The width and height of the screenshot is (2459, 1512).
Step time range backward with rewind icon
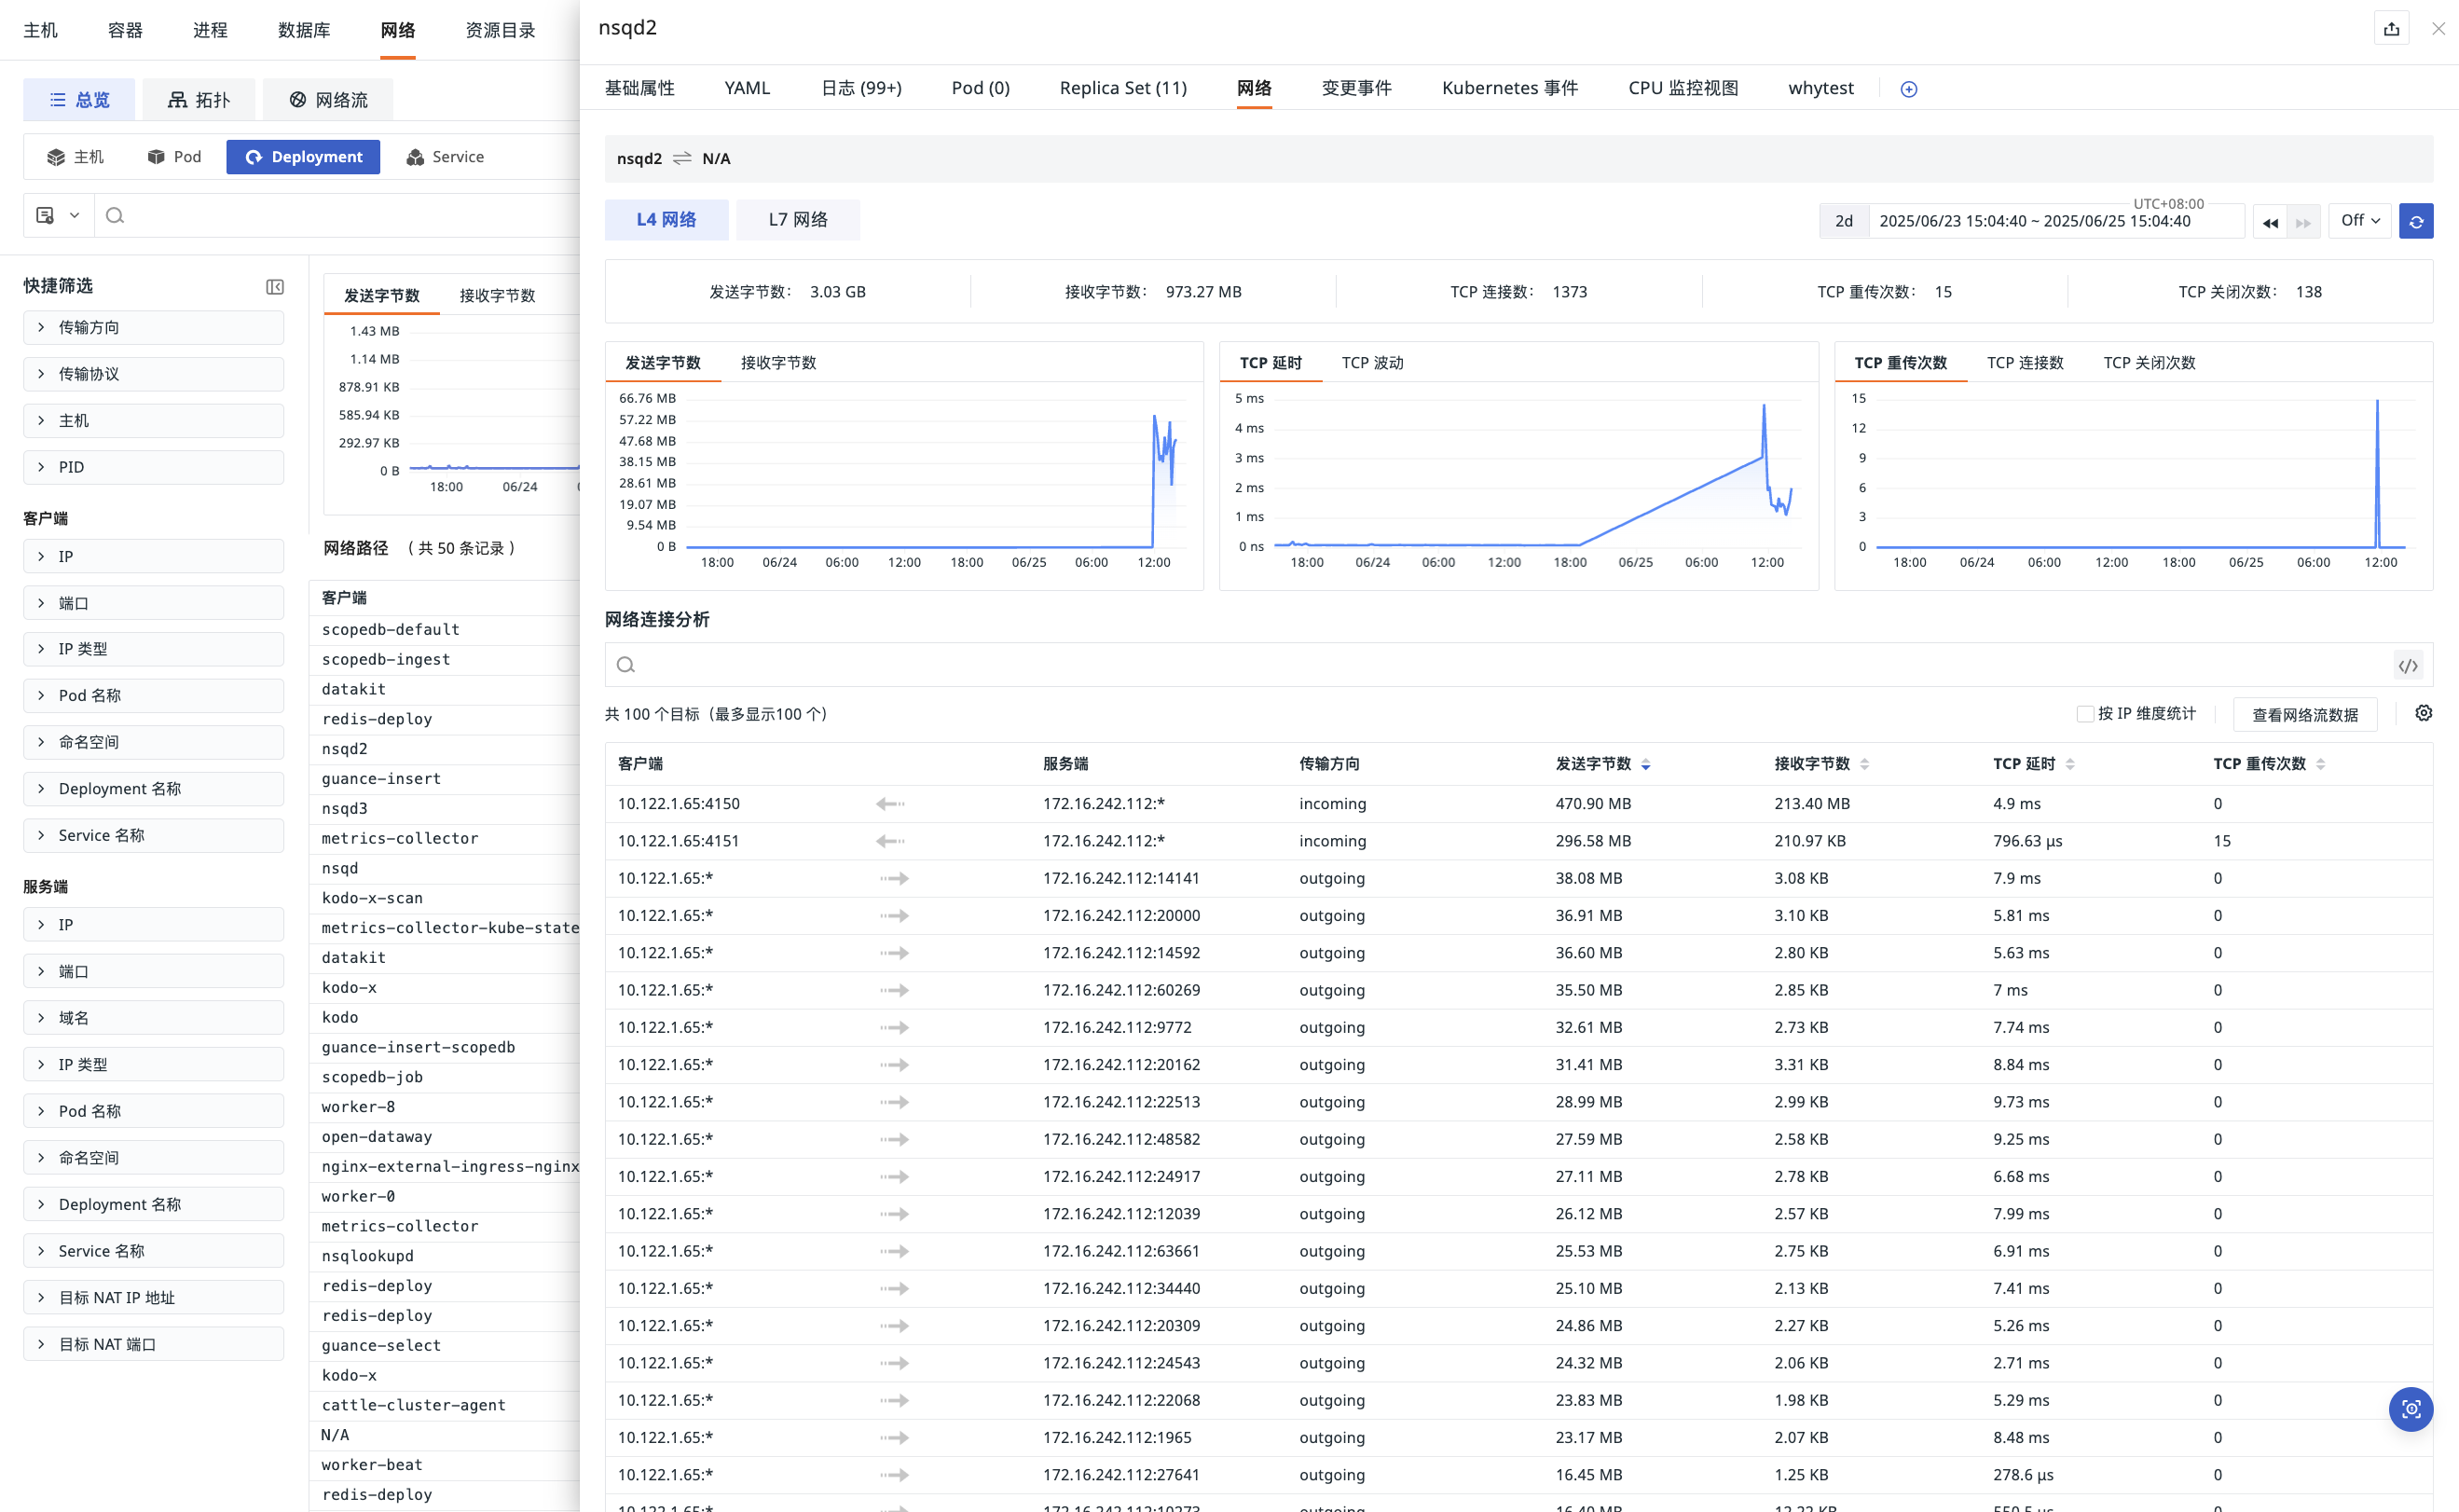2270,222
